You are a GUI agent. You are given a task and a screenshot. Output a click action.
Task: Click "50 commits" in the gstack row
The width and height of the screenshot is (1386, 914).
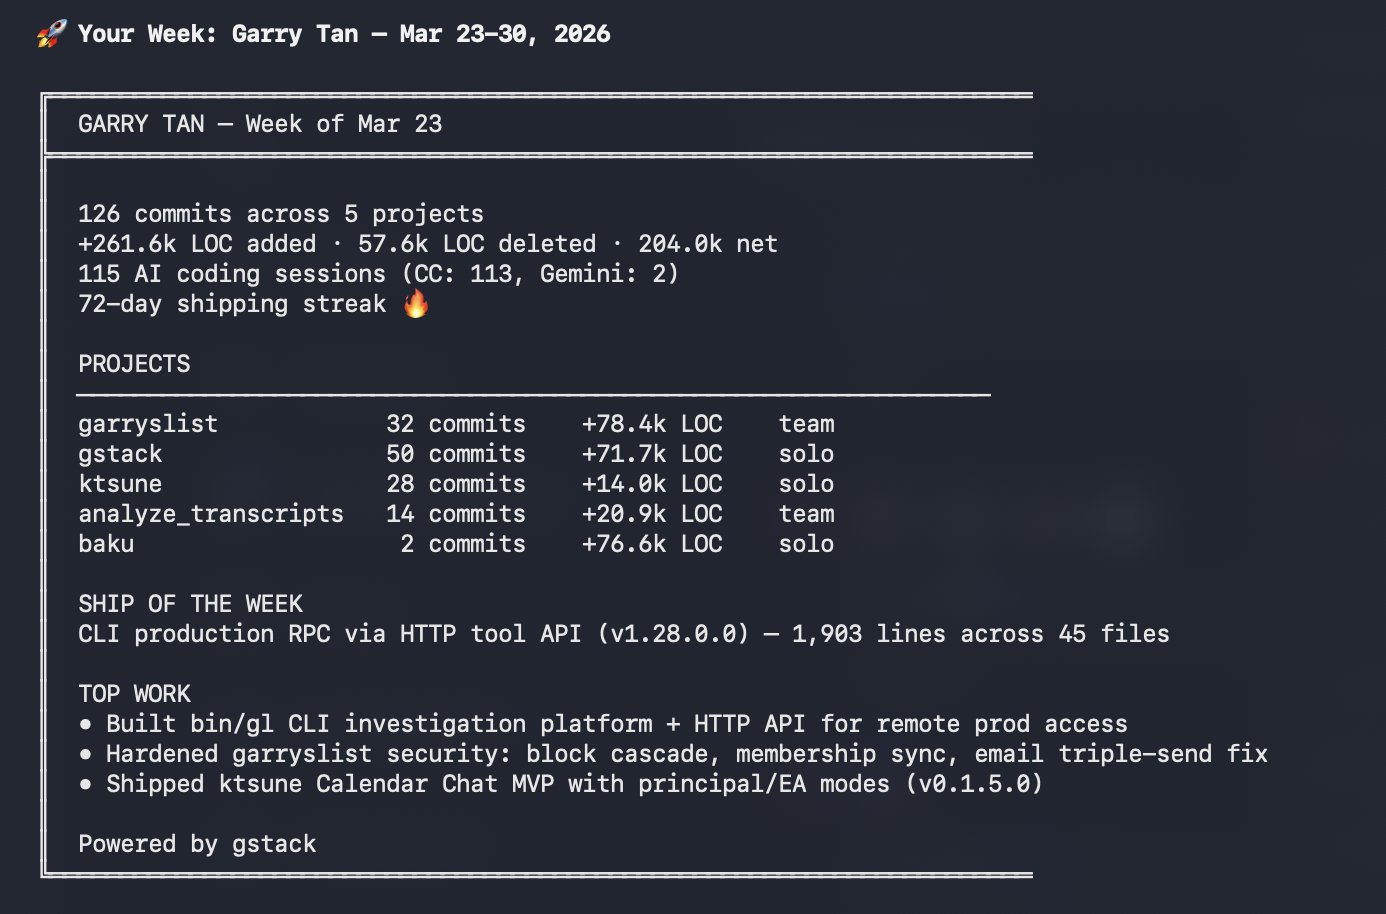[456, 454]
